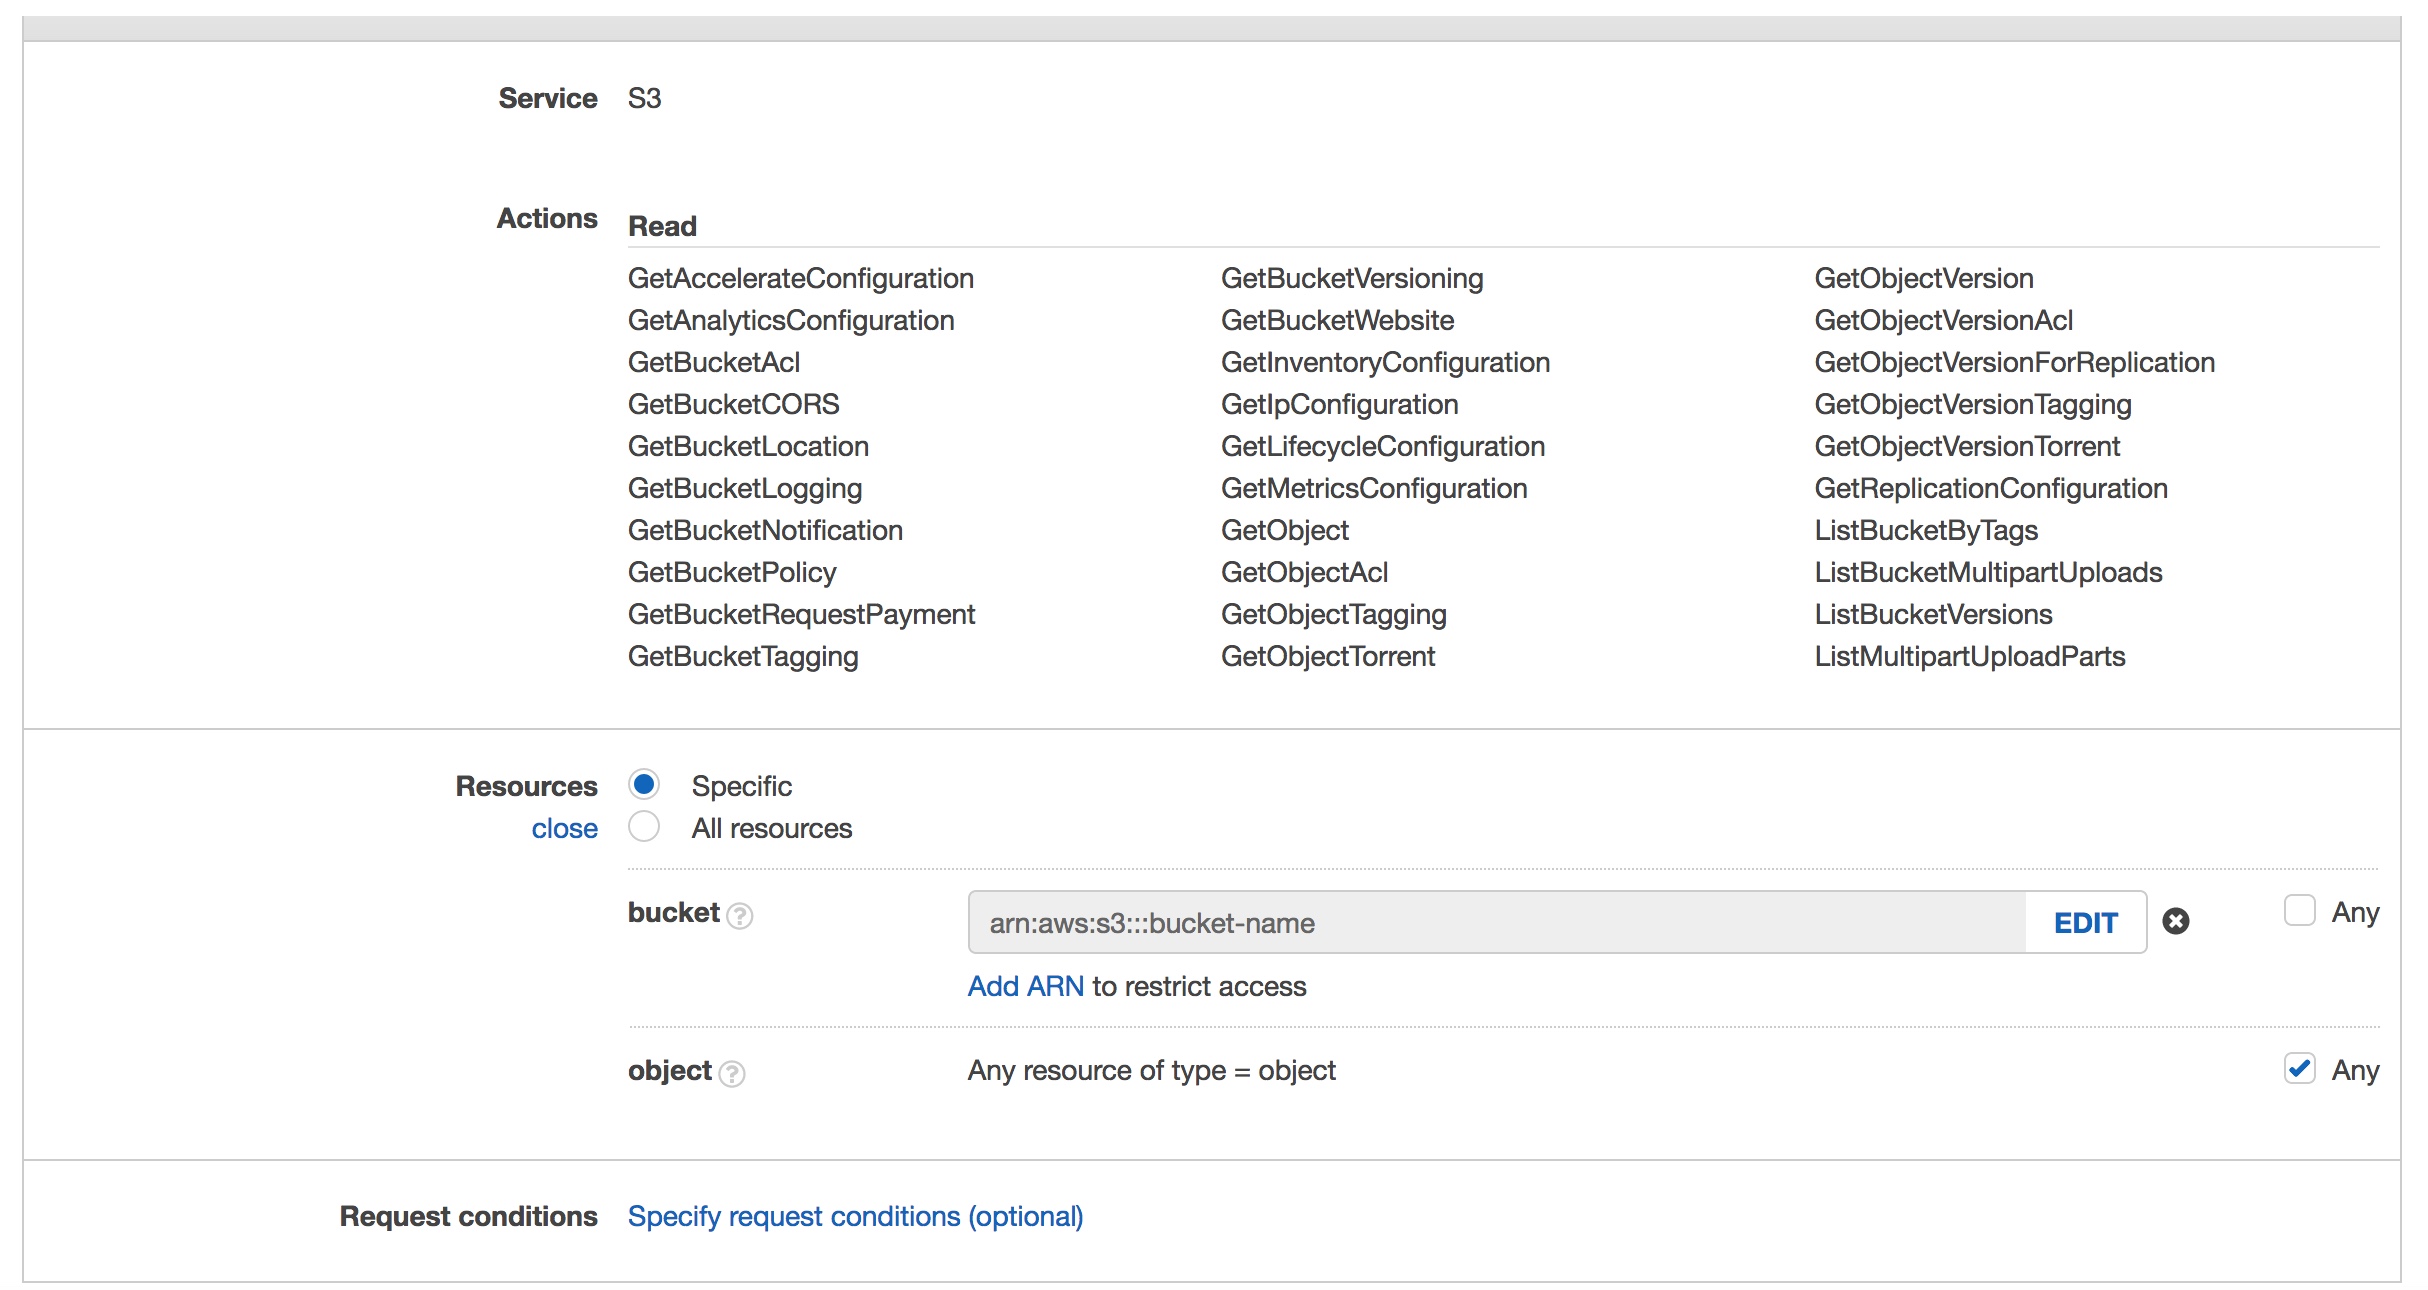Click the GetBucketPolicy action
This screenshot has height=1290, width=2428.
pos(732,572)
